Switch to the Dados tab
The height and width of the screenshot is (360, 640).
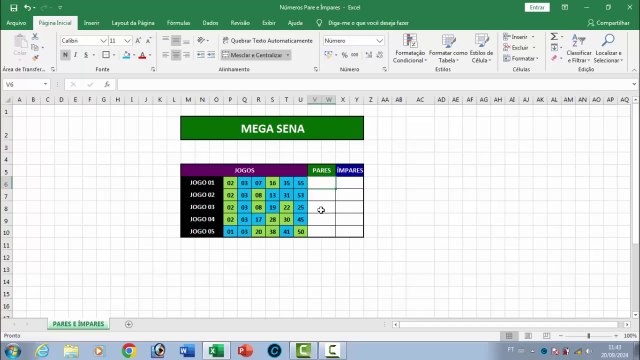tap(210, 23)
